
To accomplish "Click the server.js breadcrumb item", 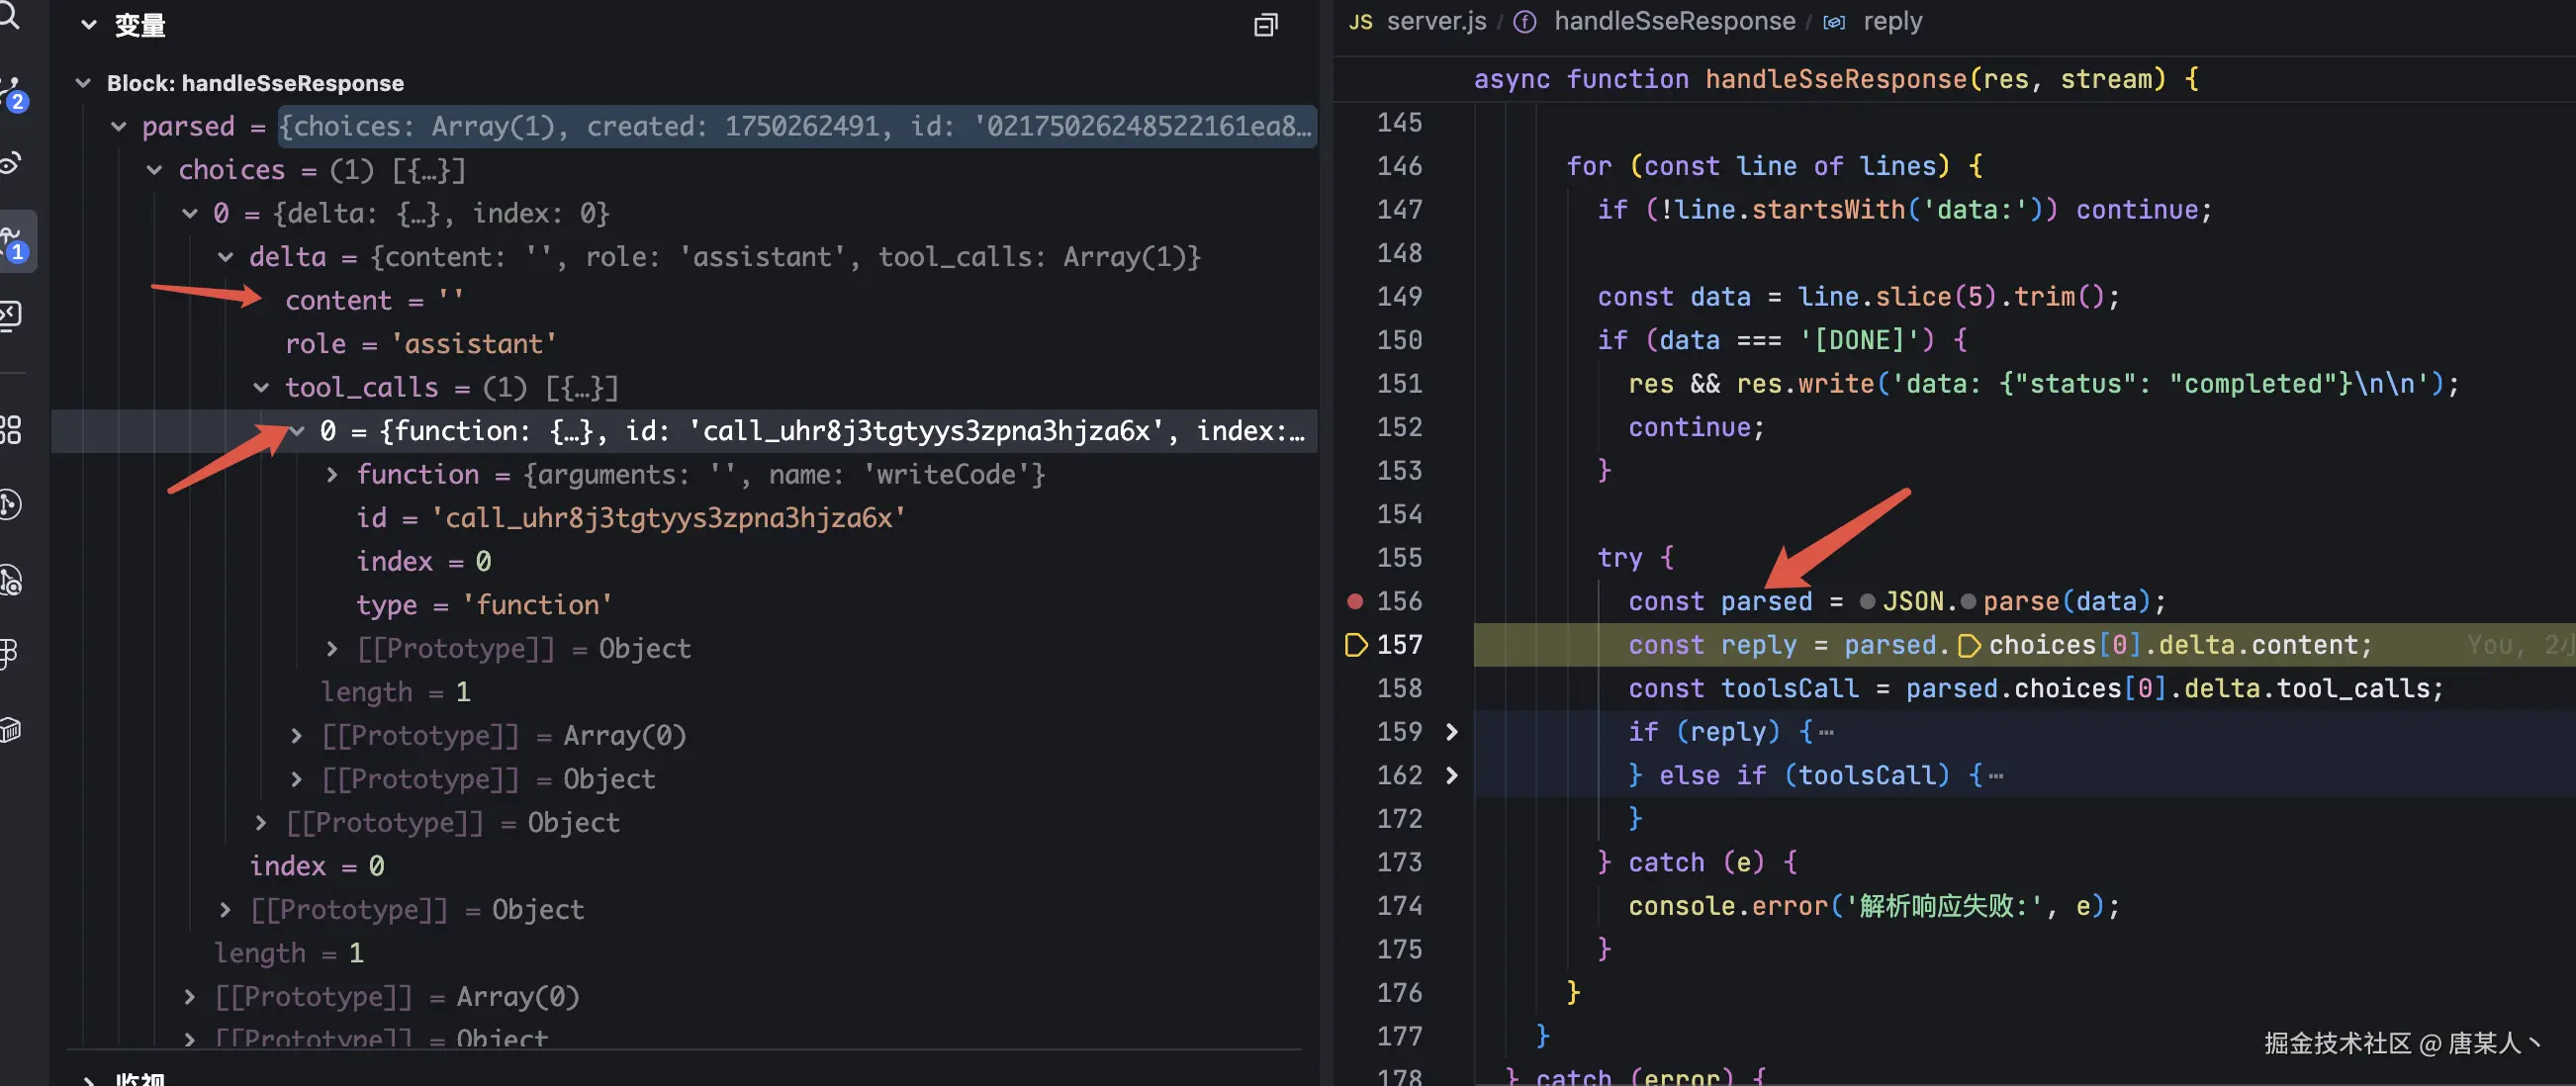I will pos(1435,21).
